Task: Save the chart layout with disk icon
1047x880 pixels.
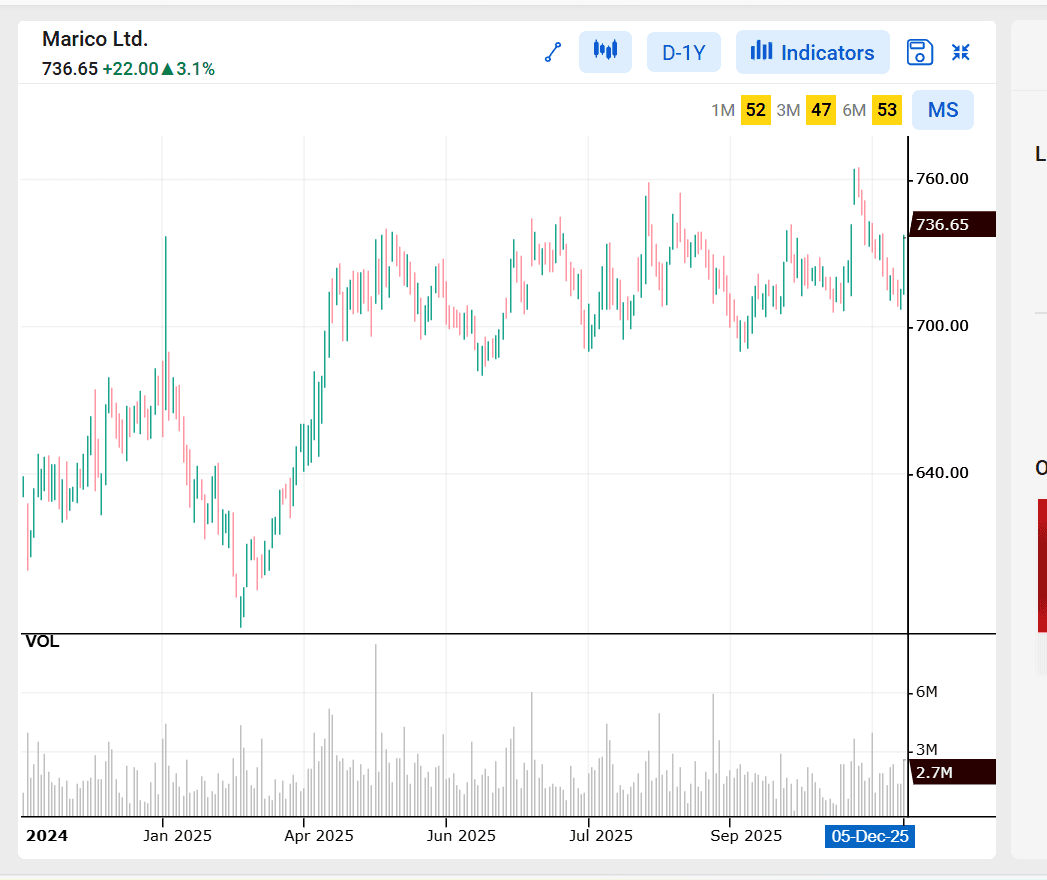Action: [919, 52]
